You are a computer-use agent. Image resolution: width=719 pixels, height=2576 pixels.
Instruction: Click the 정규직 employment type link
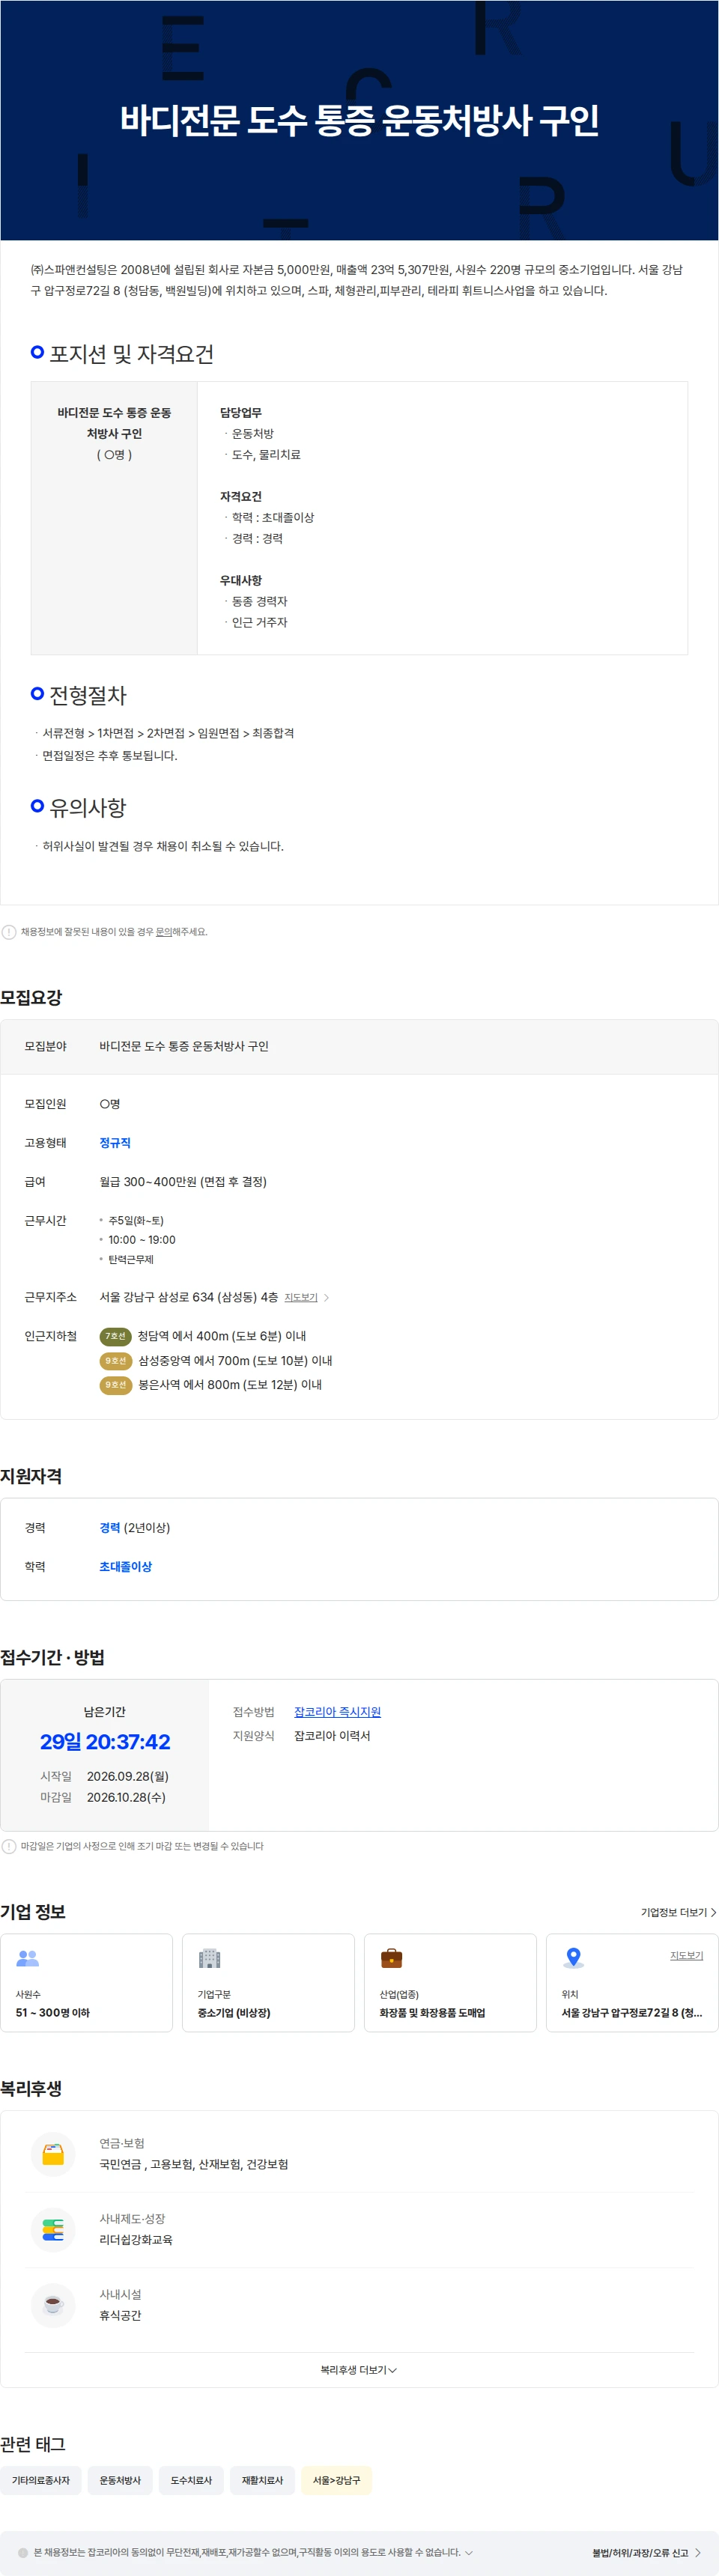pos(115,1143)
